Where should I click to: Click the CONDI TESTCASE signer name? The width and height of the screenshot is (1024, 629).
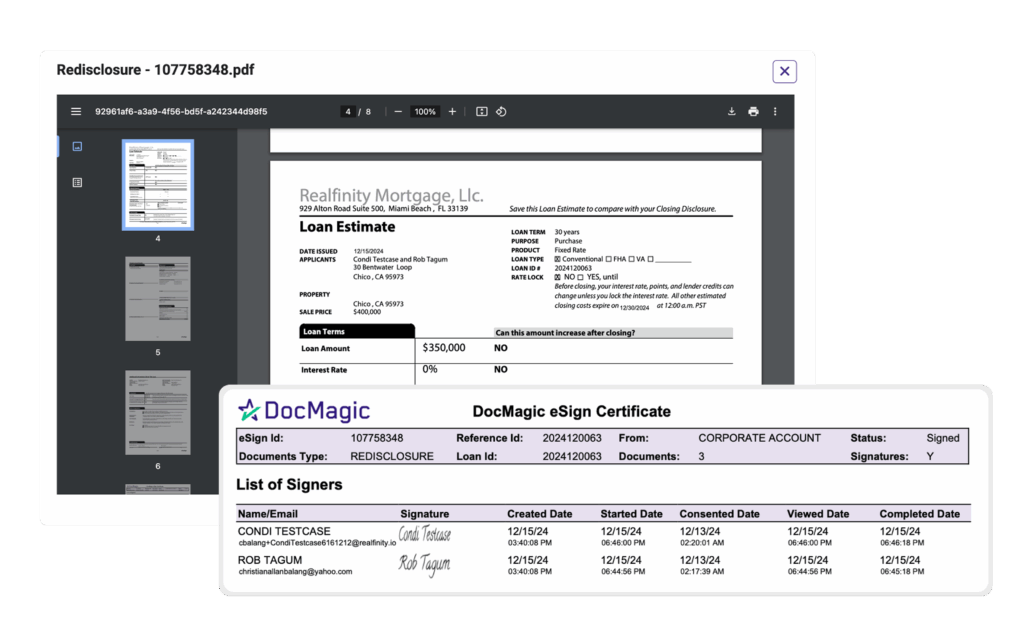[x=284, y=532]
